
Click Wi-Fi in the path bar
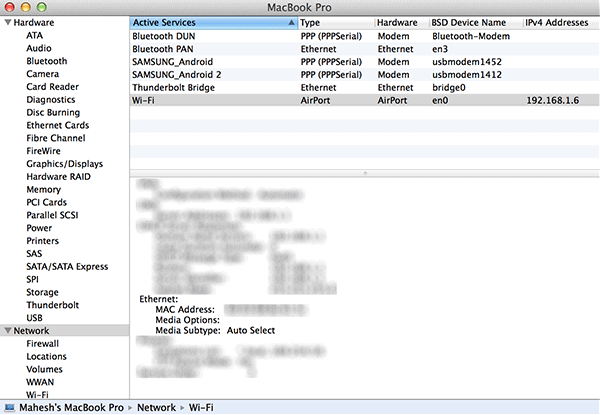(x=201, y=408)
